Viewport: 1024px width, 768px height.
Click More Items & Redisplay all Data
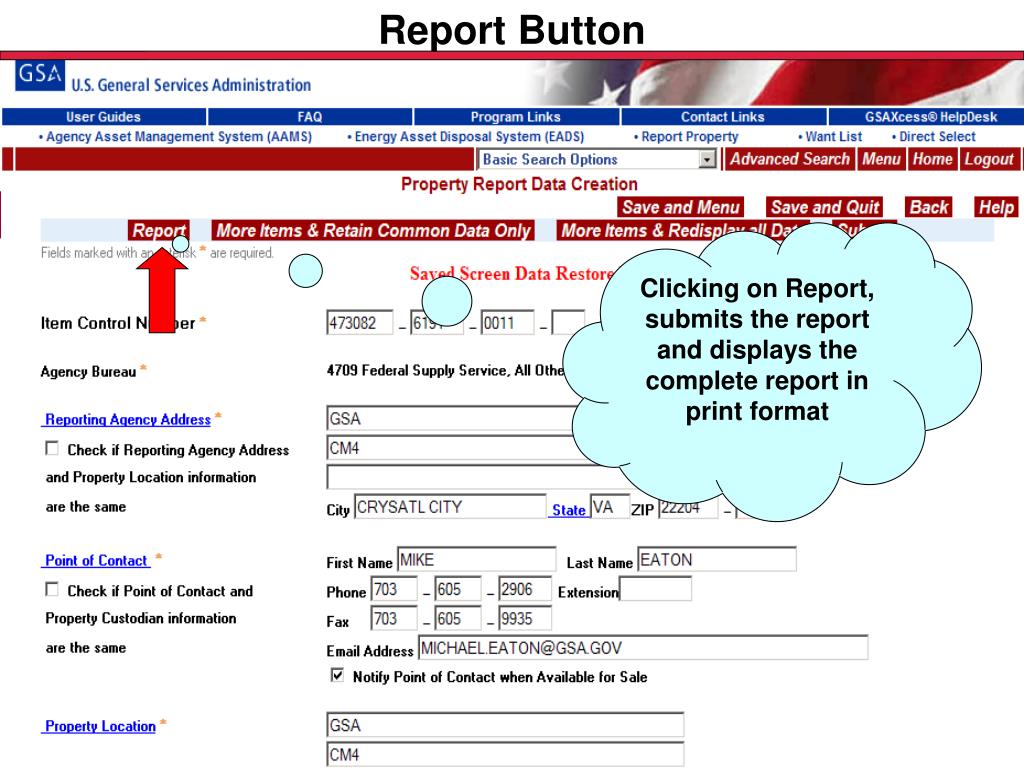tap(682, 230)
